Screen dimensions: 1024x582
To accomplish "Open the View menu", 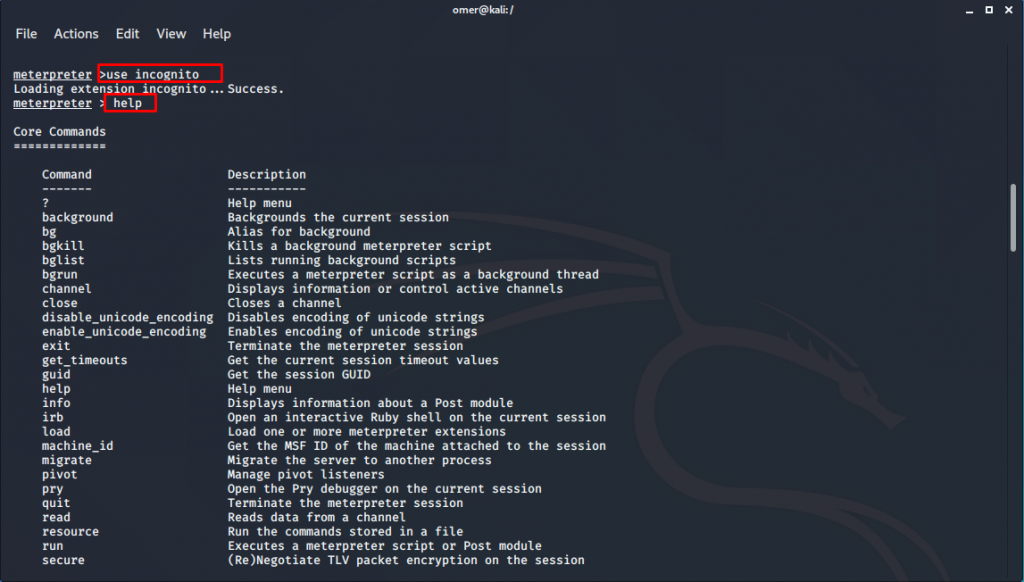I will [x=170, y=33].
